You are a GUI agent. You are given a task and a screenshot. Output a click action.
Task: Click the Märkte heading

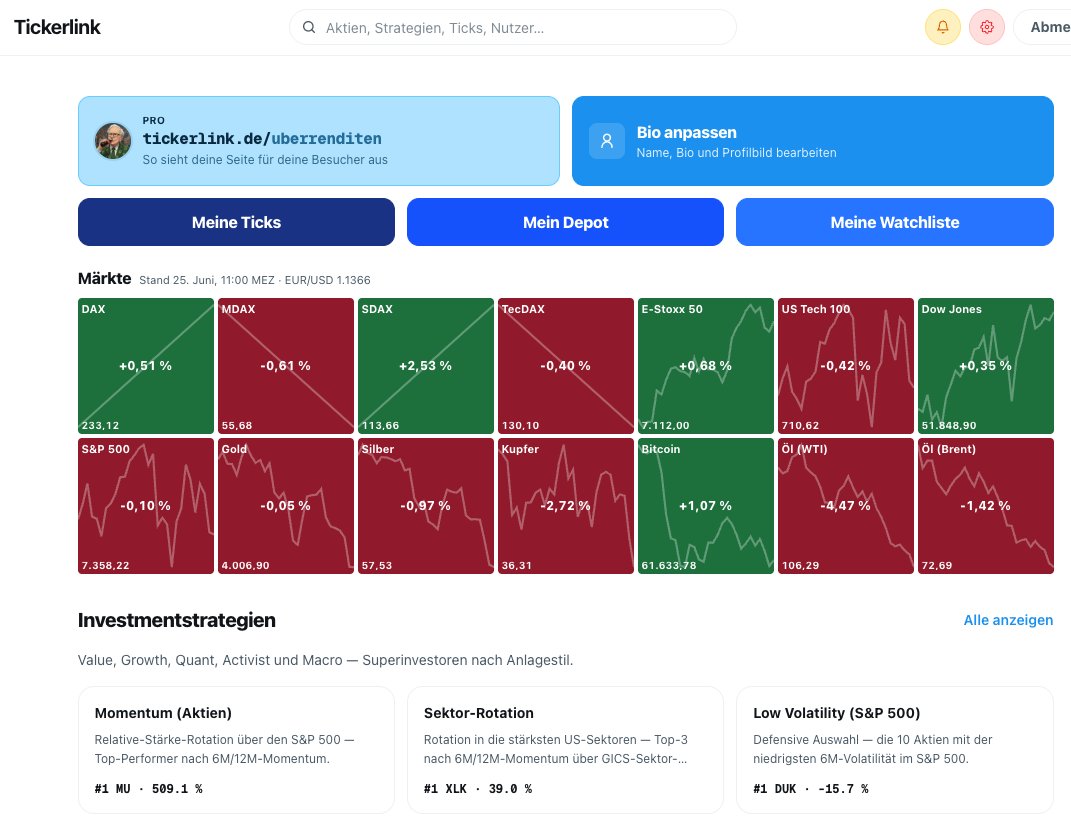(x=105, y=278)
